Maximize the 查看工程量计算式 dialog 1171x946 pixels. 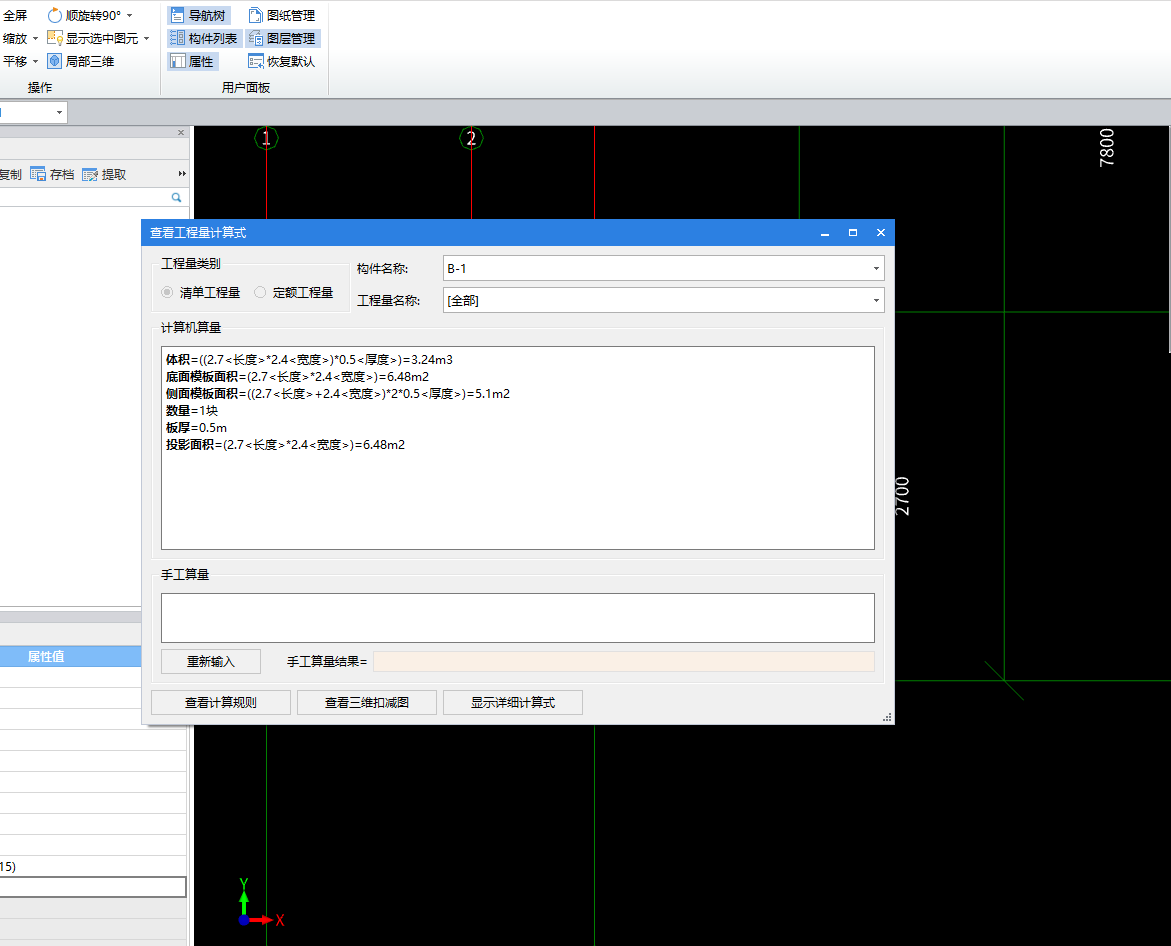(x=853, y=233)
